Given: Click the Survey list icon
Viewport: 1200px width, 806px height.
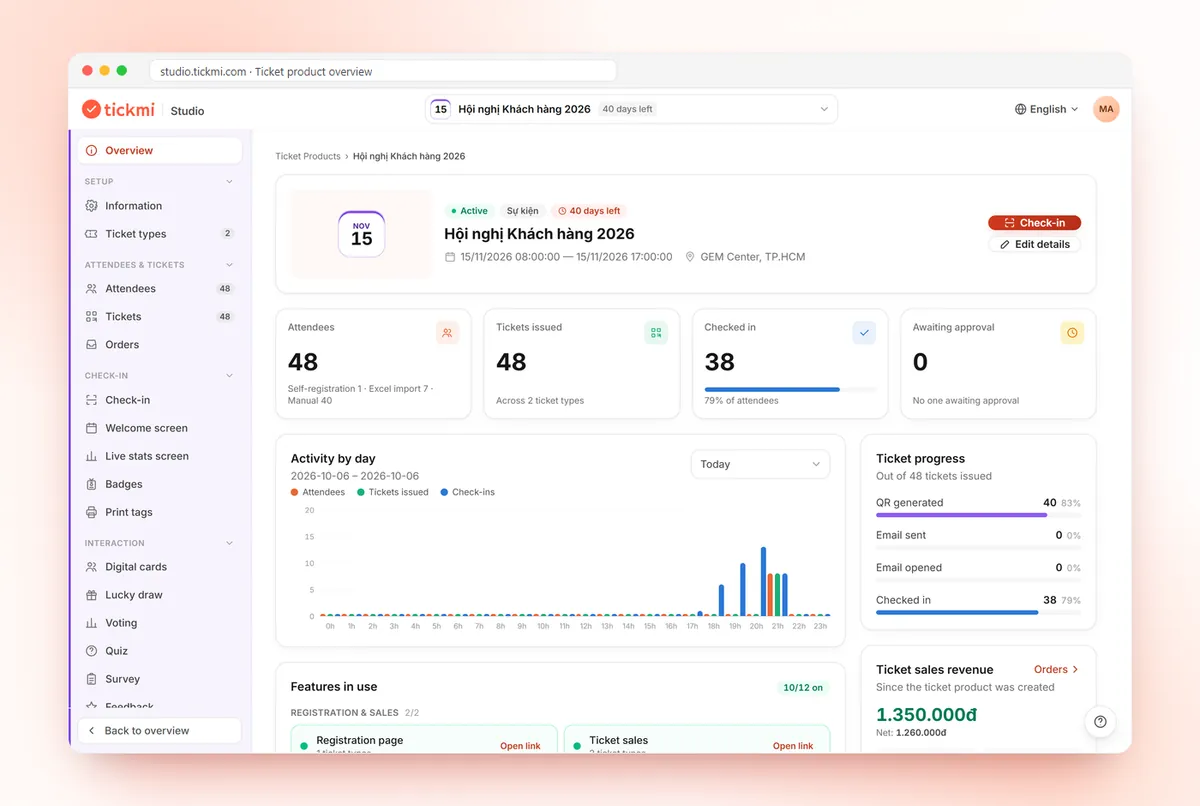Looking at the screenshot, I should [x=92, y=679].
